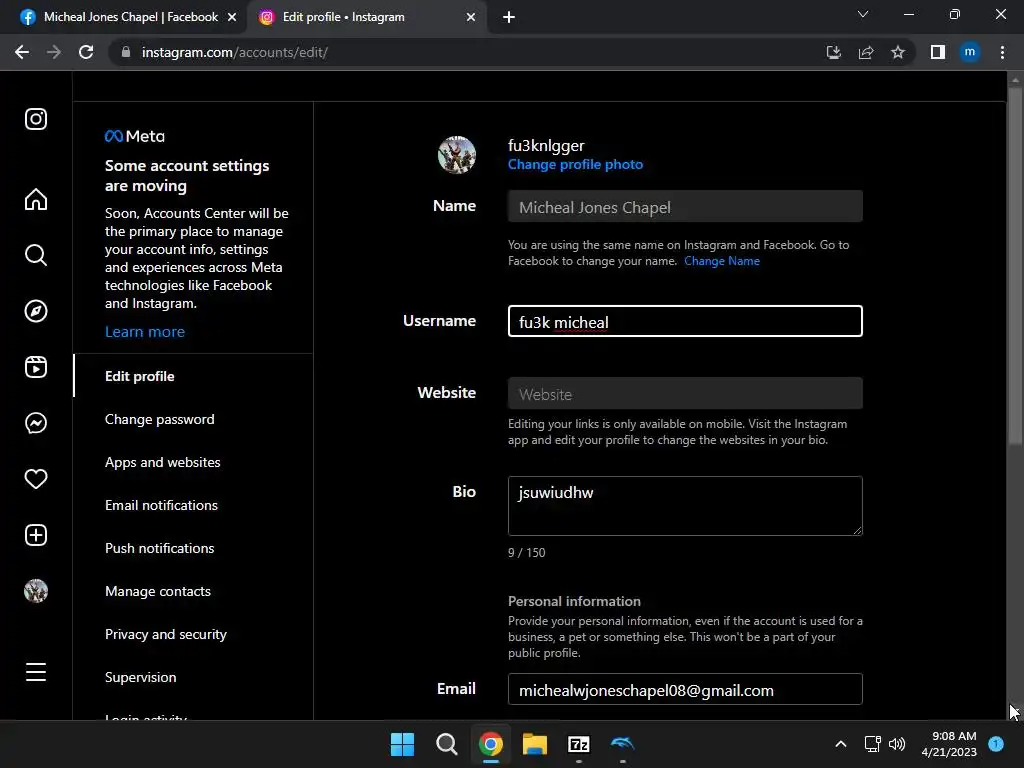This screenshot has height=768, width=1024.
Task: Click the share page icon in address bar
Action: click(866, 52)
